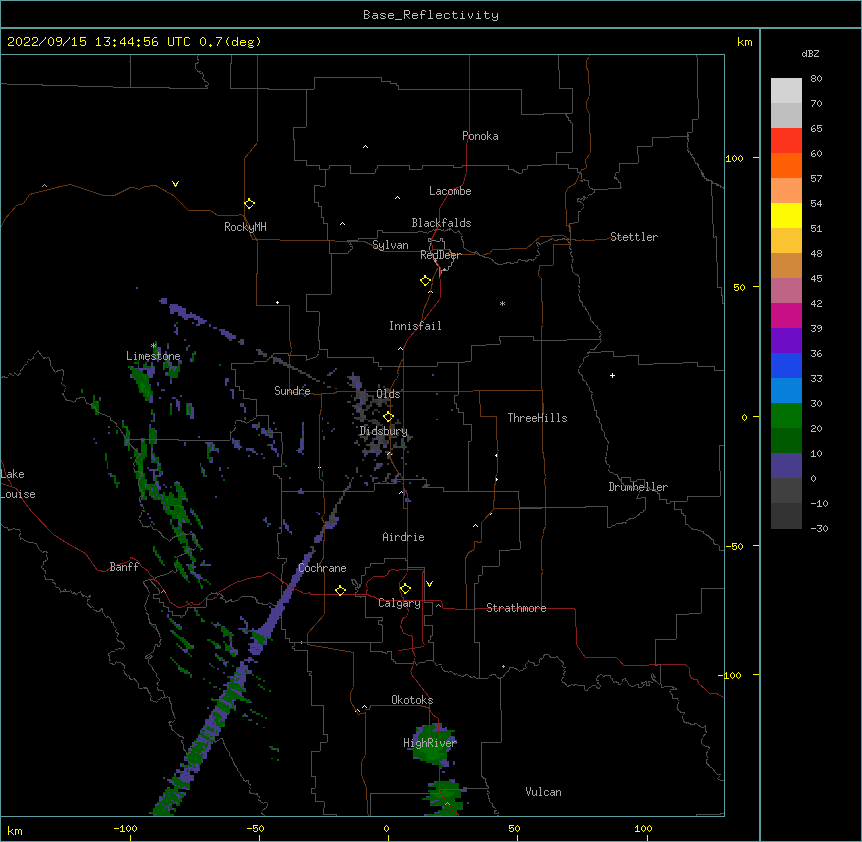Click the km unit label at top right
The image size is (862, 842).
744,42
